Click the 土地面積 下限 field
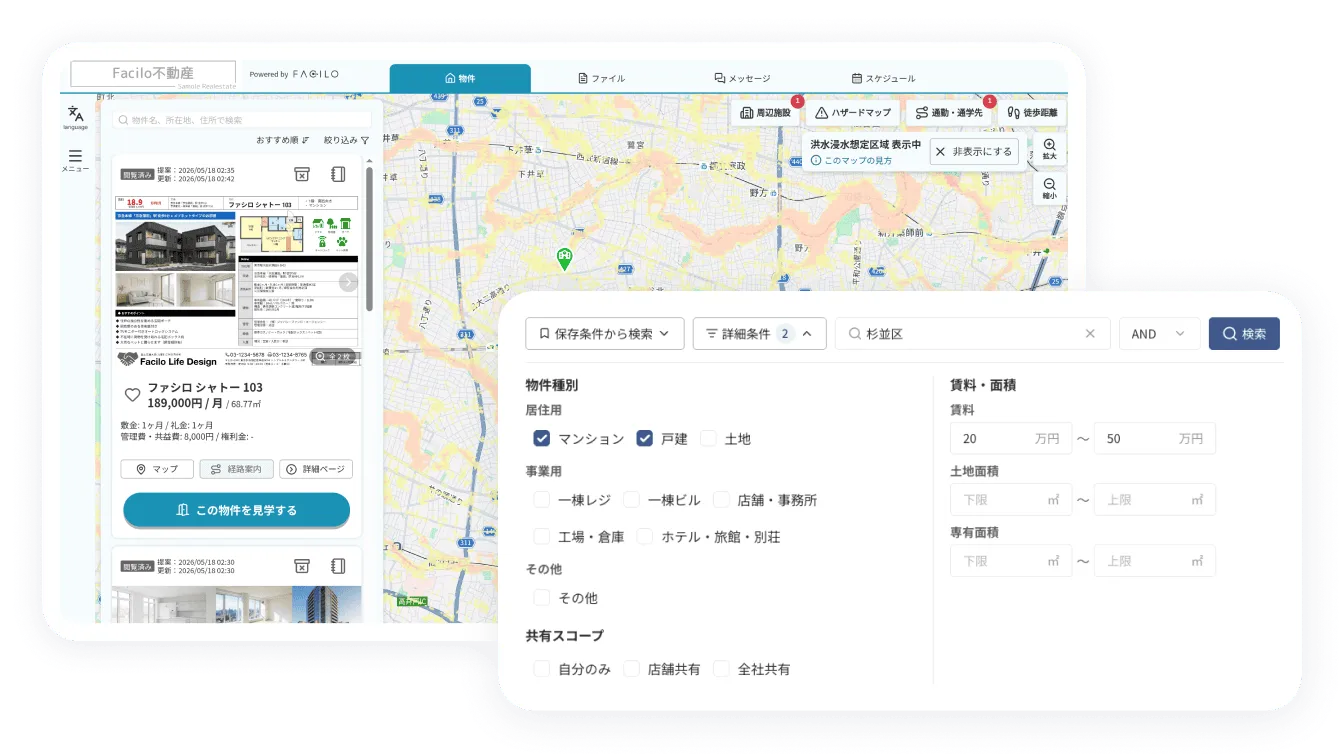Image resolution: width=1344 pixels, height=756 pixels. [x=1011, y=499]
